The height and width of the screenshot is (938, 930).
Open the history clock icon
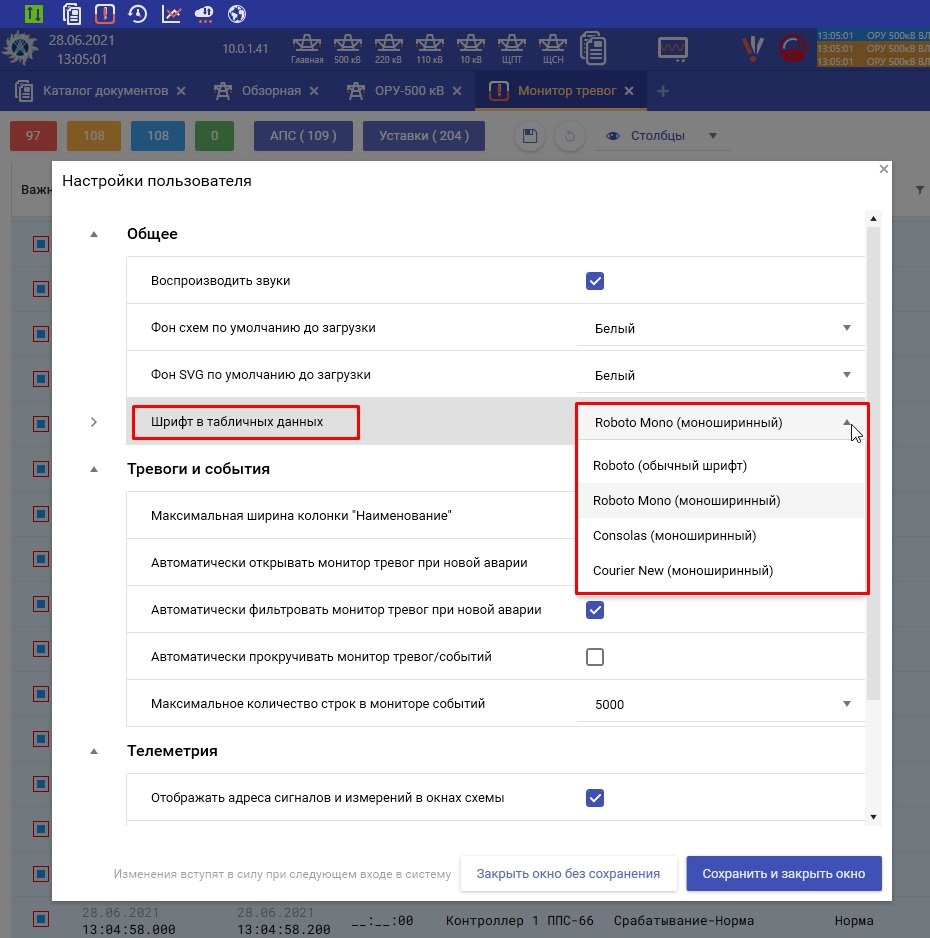click(138, 14)
